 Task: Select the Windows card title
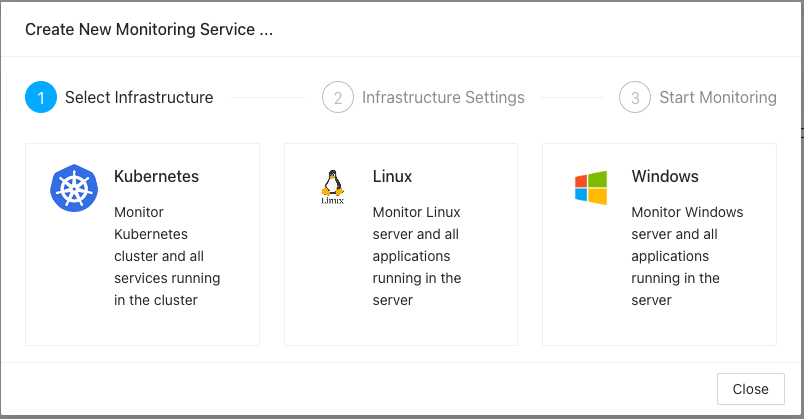(664, 176)
